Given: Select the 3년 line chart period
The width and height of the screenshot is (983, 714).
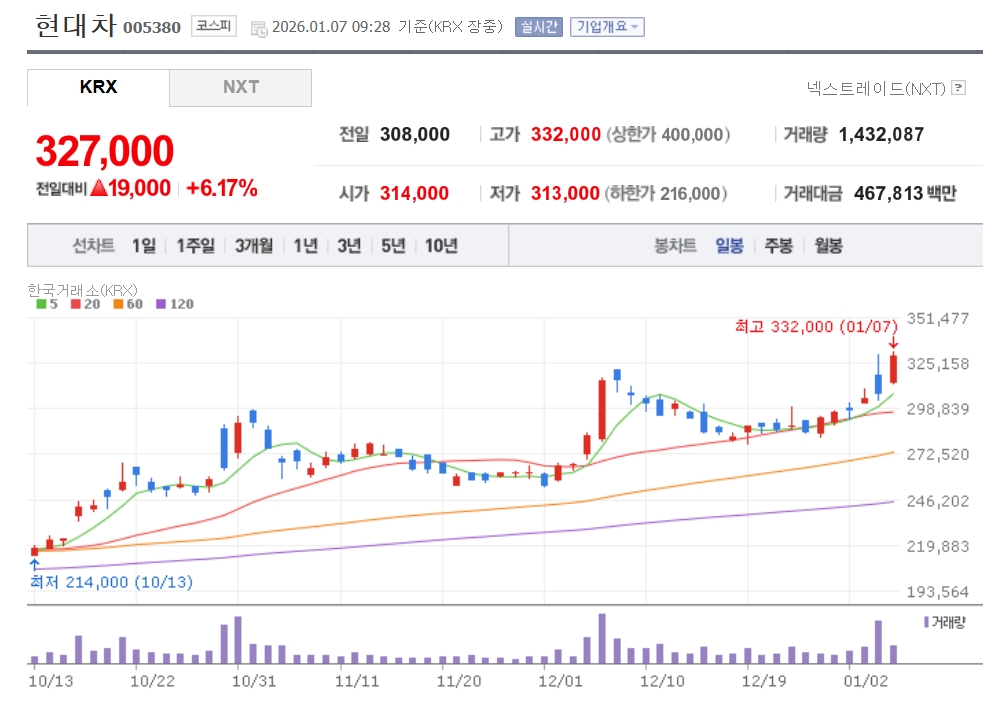Looking at the screenshot, I should [349, 245].
